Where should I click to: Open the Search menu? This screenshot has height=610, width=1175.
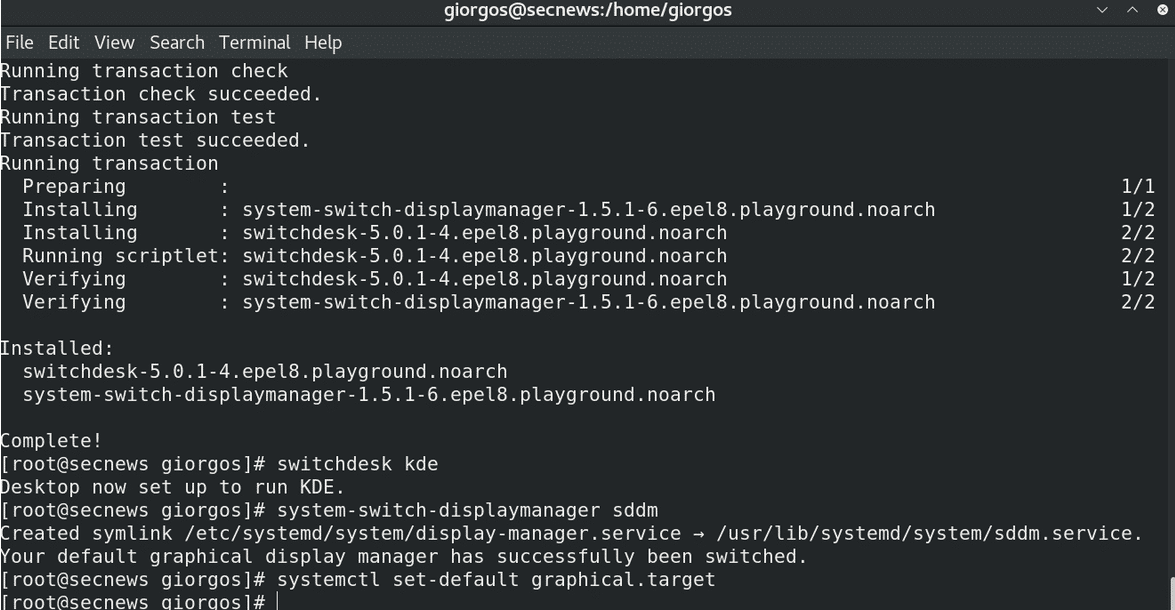click(x=177, y=43)
